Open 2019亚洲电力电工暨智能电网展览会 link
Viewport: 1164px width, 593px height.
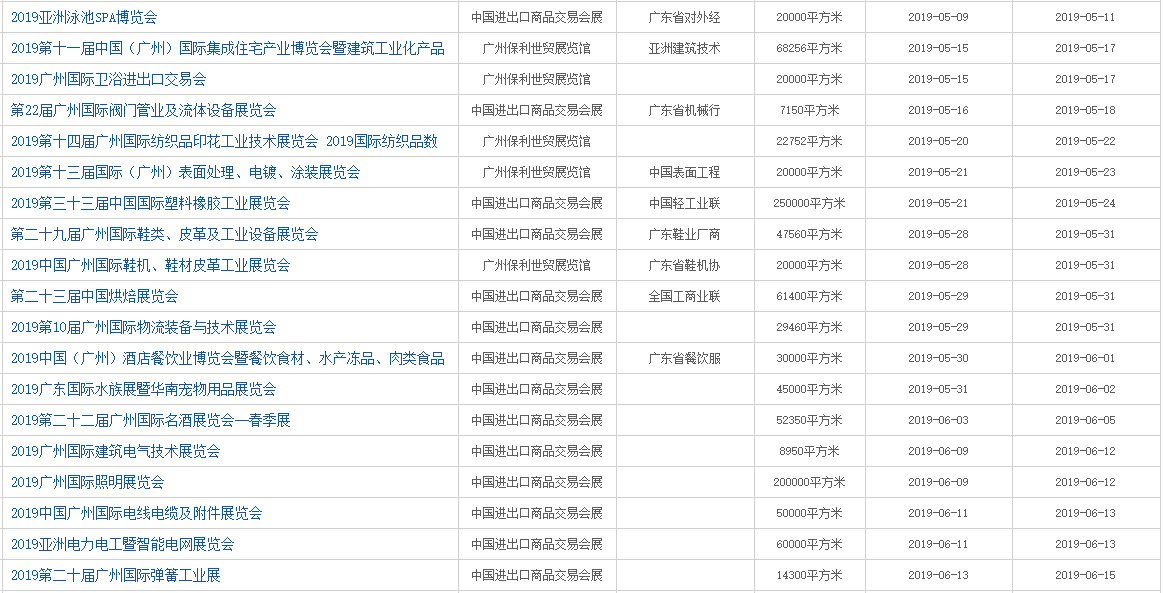[x=122, y=545]
